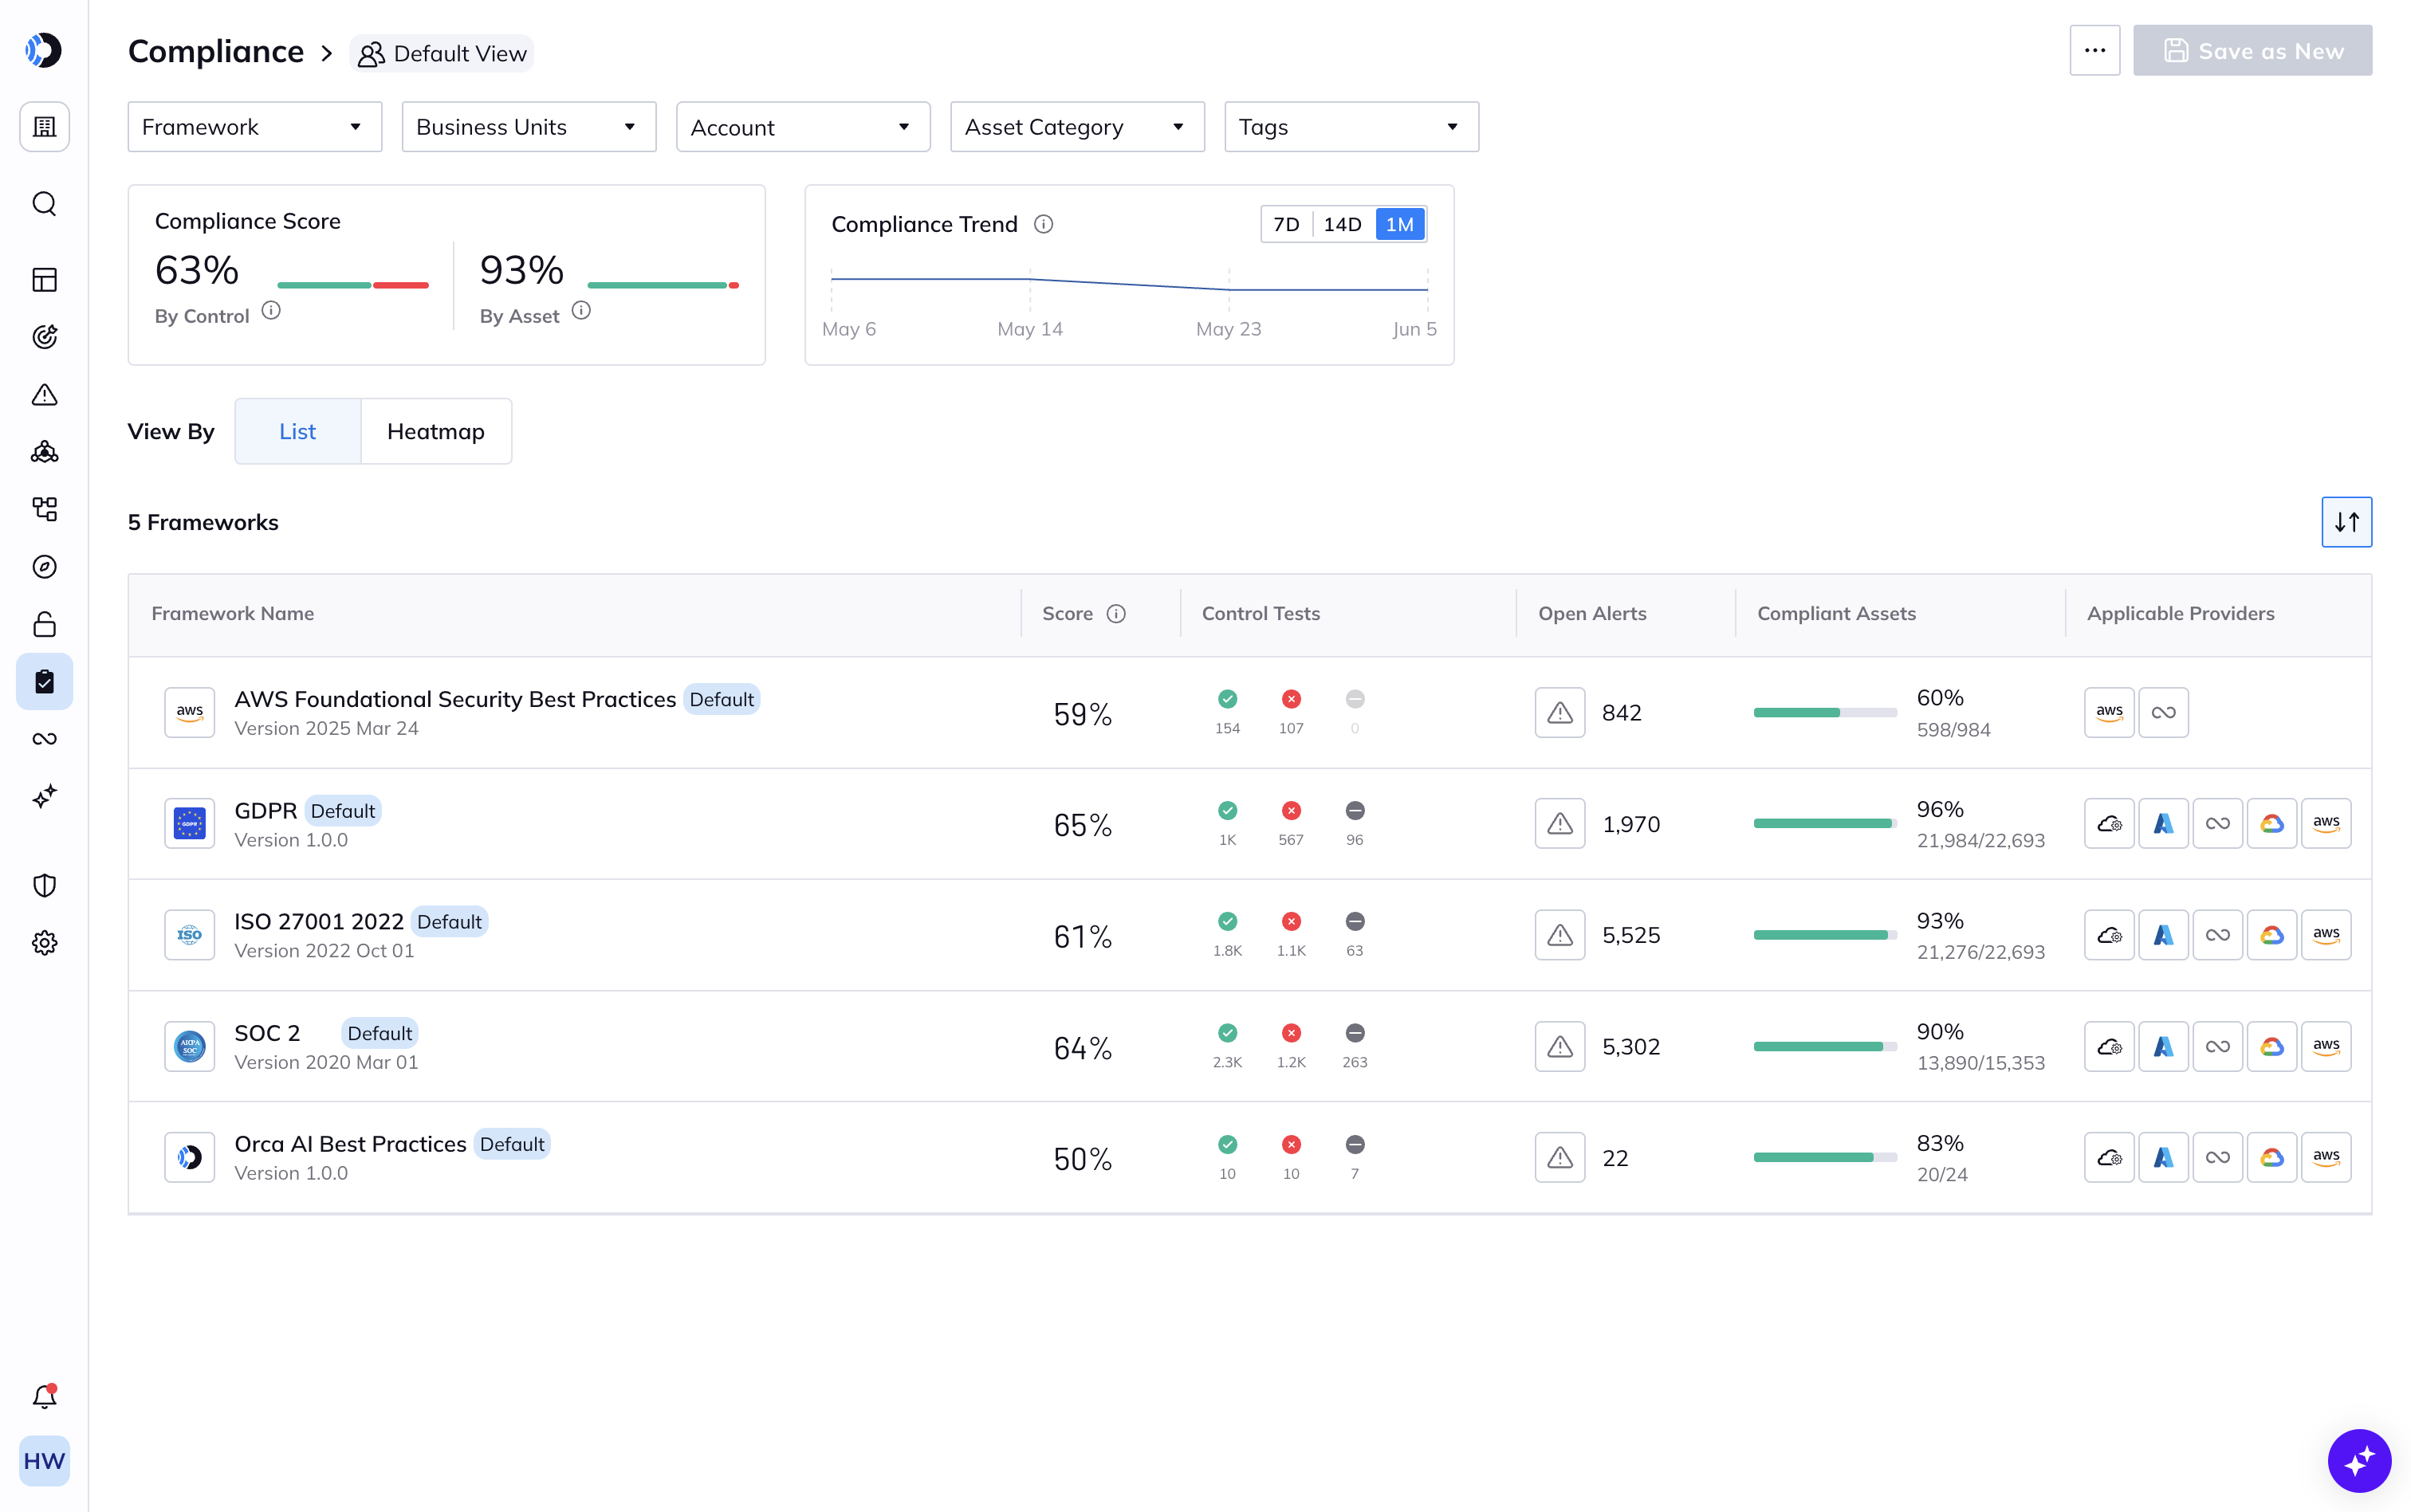The width and height of the screenshot is (2411, 1512).
Task: Open the building inventory sidebar icon
Action: pyautogui.click(x=44, y=127)
